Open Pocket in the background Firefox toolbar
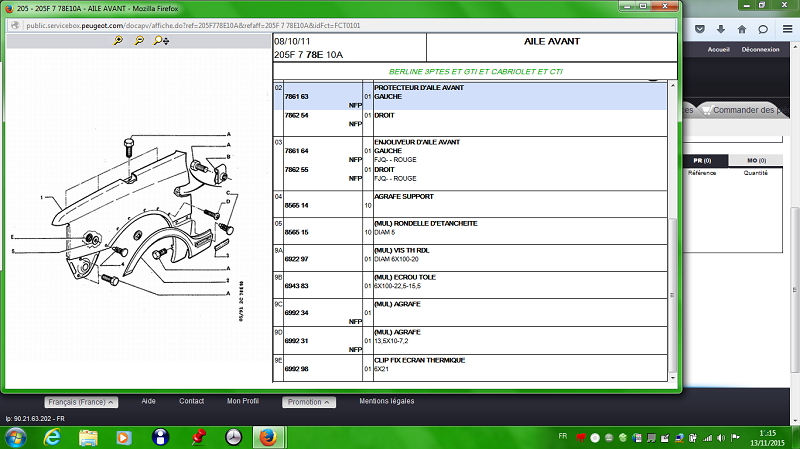 click(x=700, y=29)
